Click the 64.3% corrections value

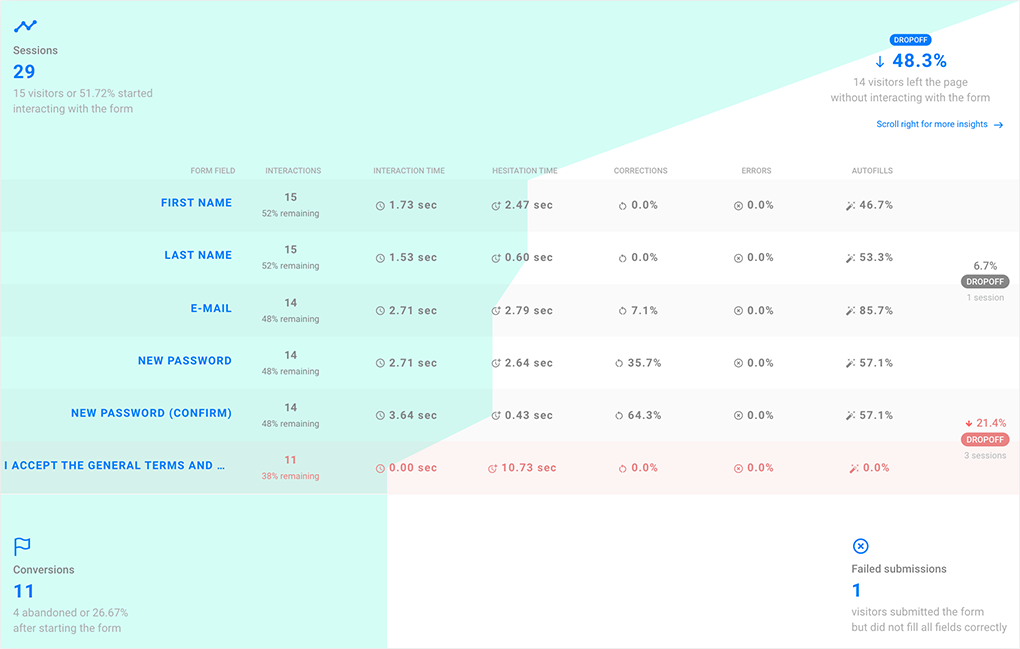(x=644, y=416)
